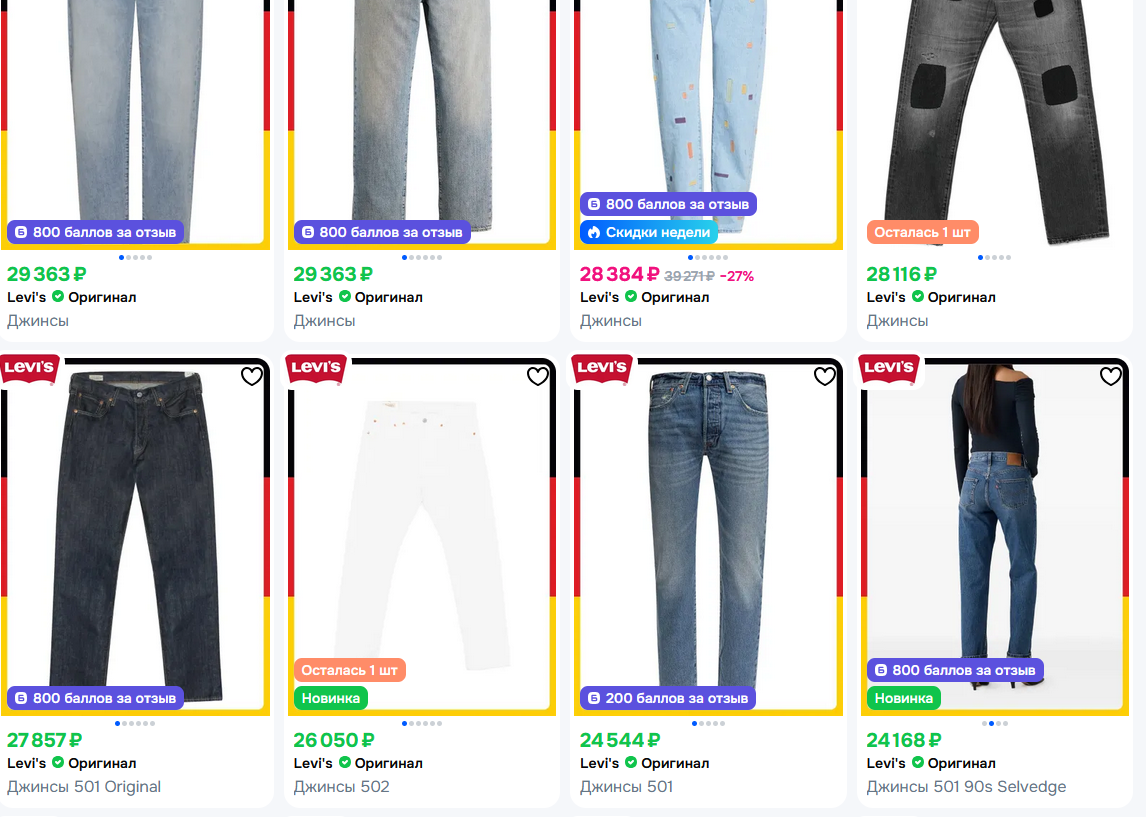Click Levi's logo badge on 90s Selvedge card

889,369
